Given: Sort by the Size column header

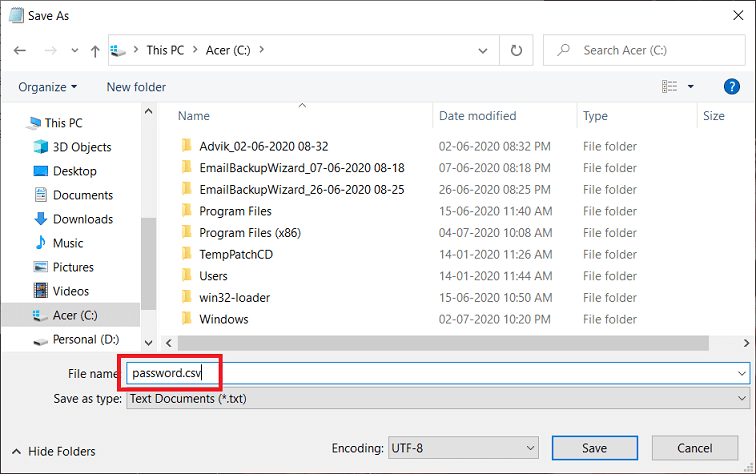Looking at the screenshot, I should (x=714, y=116).
